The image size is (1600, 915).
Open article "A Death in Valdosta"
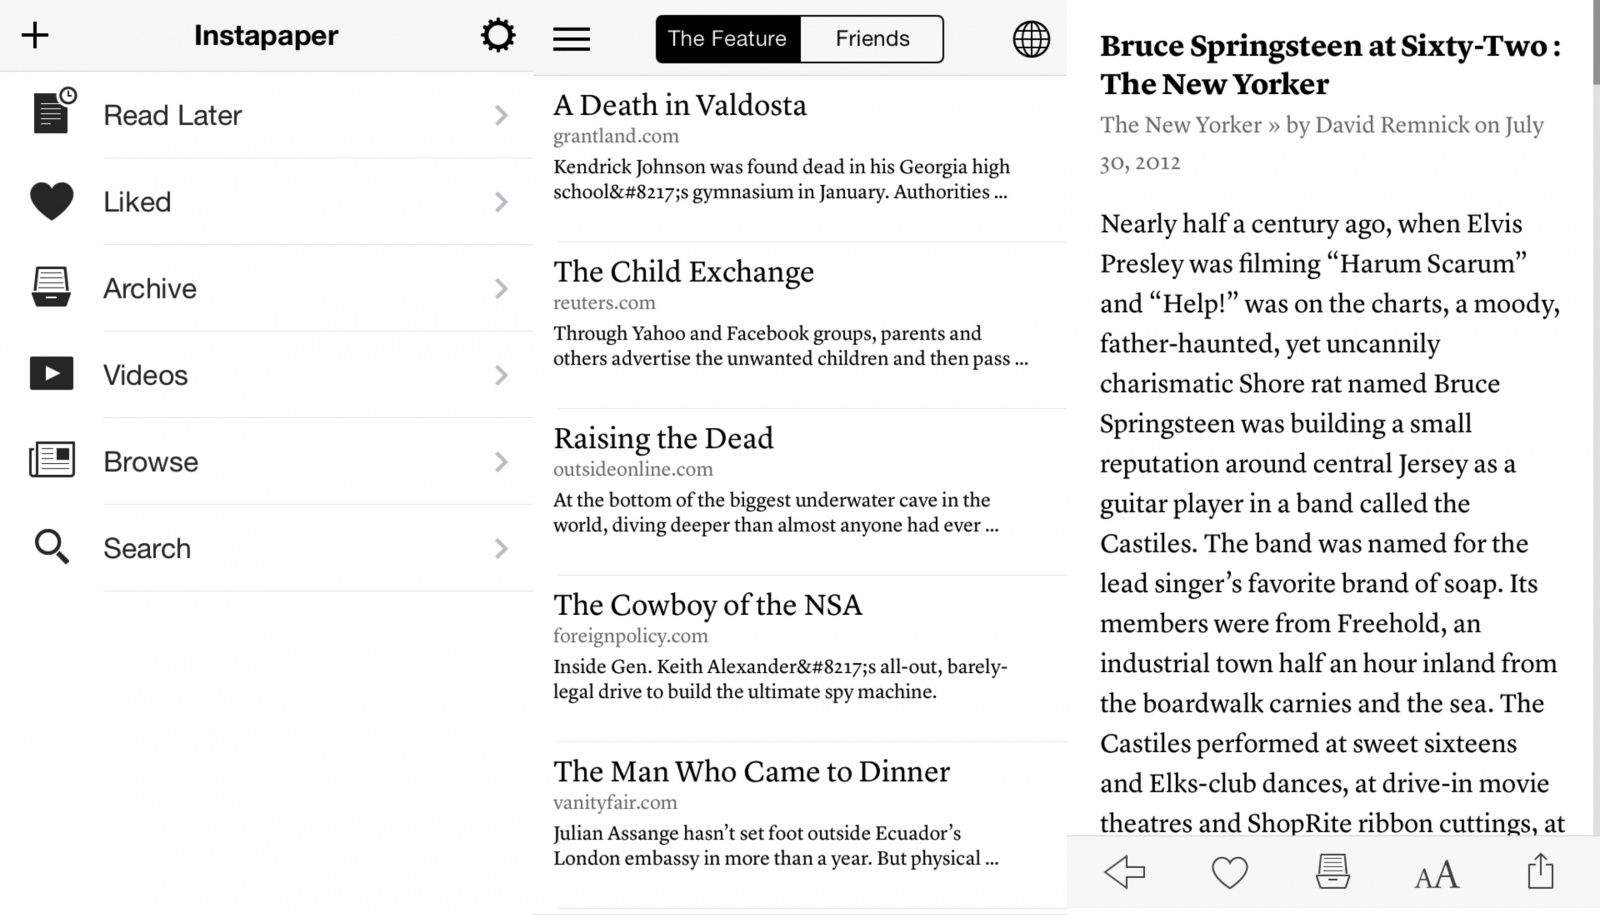[x=680, y=106]
